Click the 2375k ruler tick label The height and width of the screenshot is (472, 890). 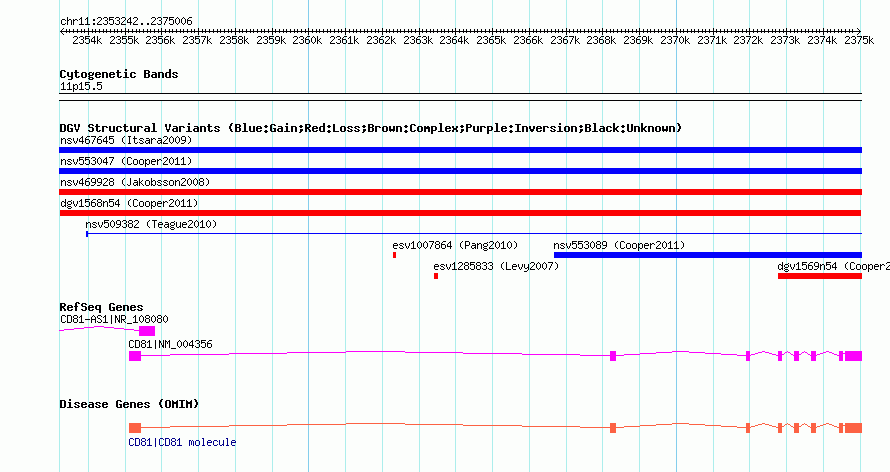click(x=859, y=40)
